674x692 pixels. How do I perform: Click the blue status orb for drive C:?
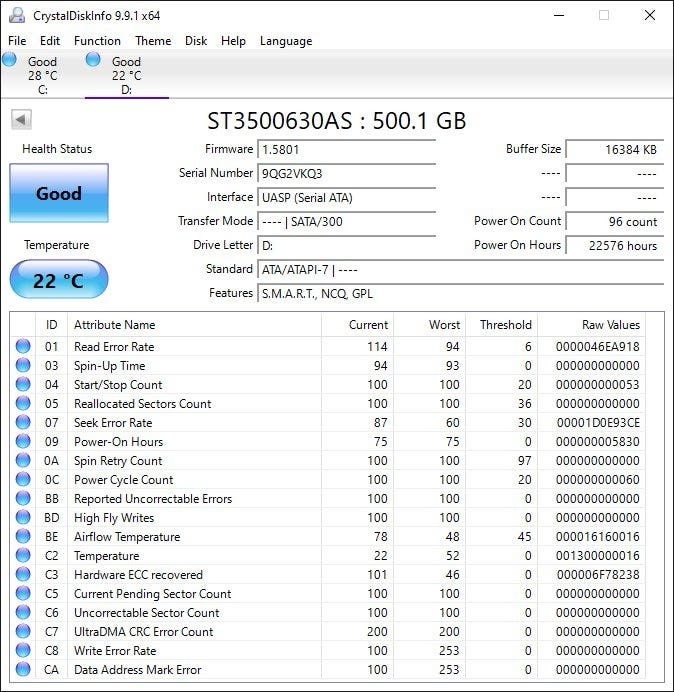coord(9,59)
